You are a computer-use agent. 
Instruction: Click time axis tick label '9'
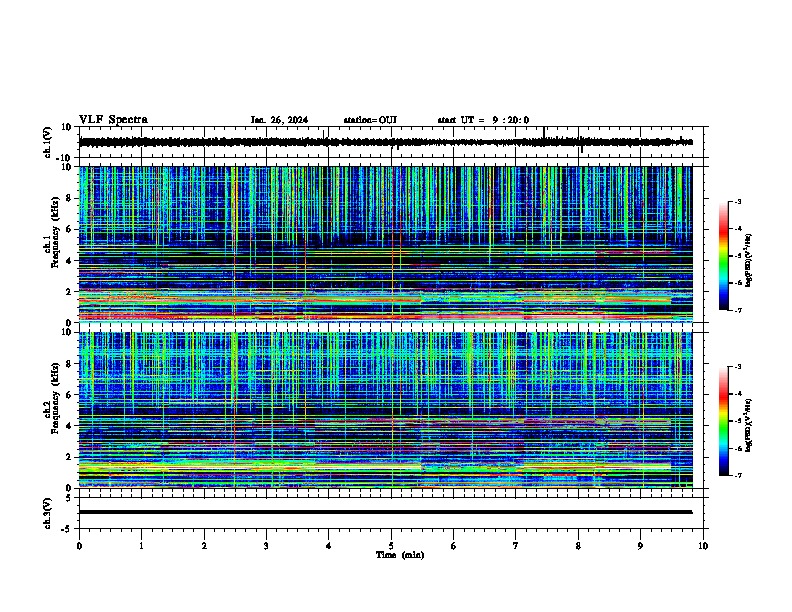pos(640,546)
